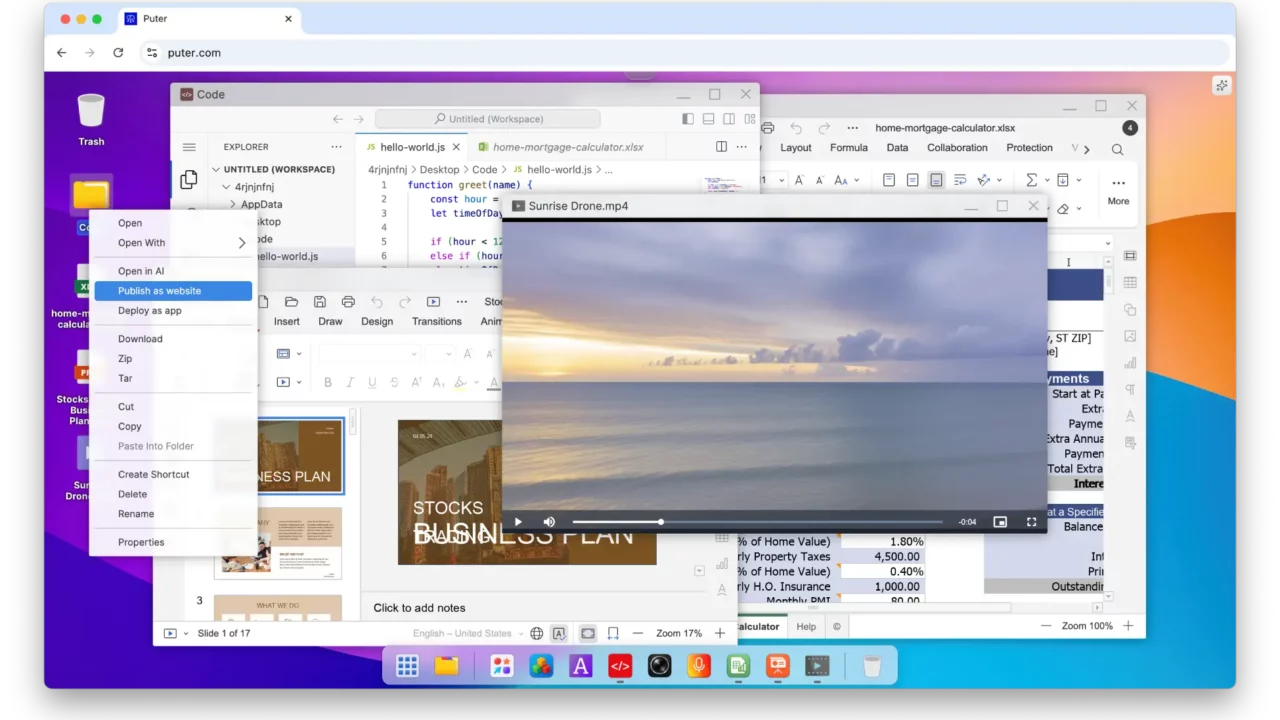1280x720 pixels.
Task: Expand the Open With submenu arrow
Action: [241, 243]
